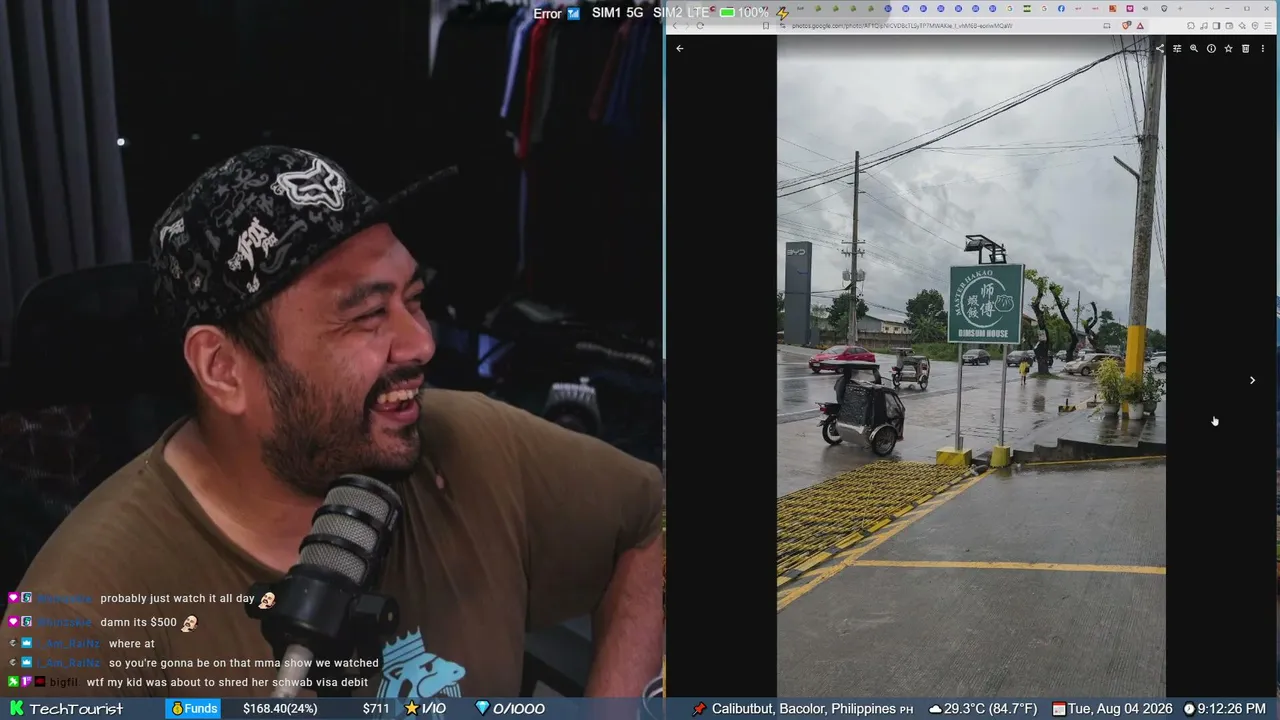Click the cloud weather icon
The image size is (1280, 720).
point(935,709)
